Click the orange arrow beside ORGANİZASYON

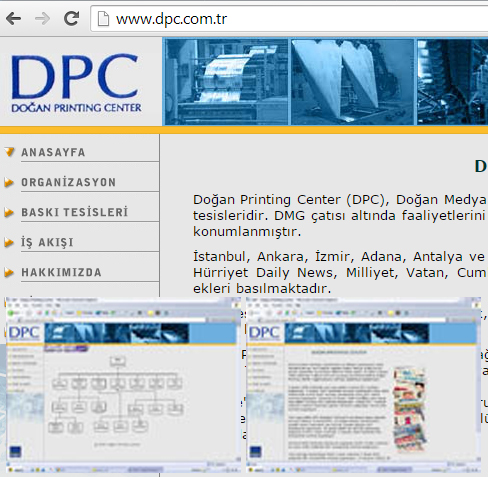coord(9,182)
